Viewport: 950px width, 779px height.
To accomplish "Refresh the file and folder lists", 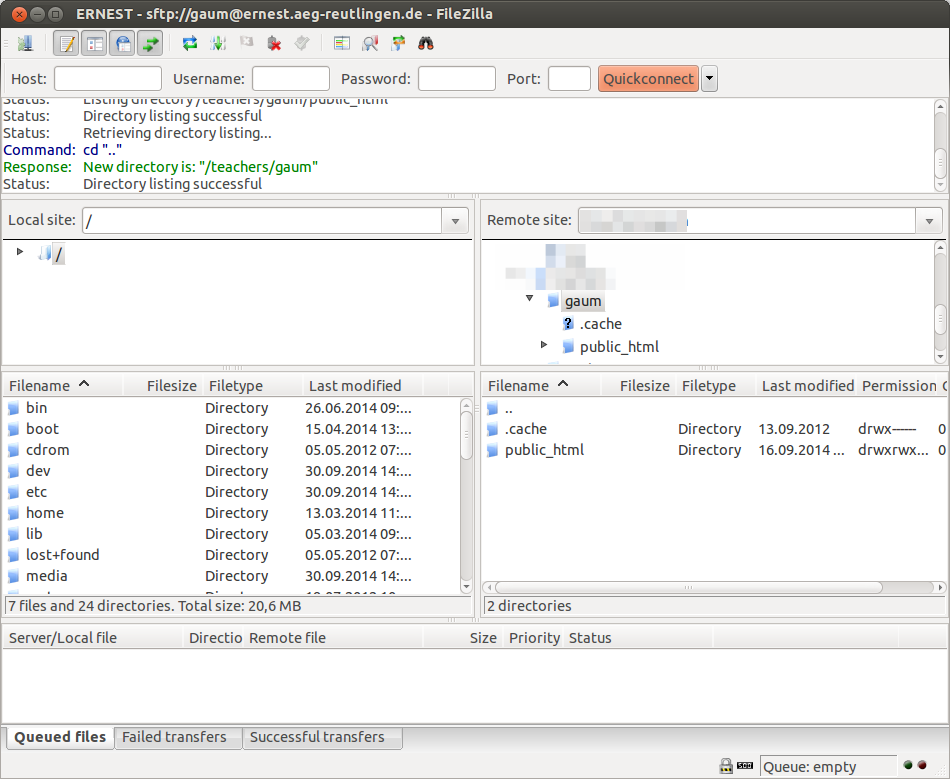I will (188, 43).
